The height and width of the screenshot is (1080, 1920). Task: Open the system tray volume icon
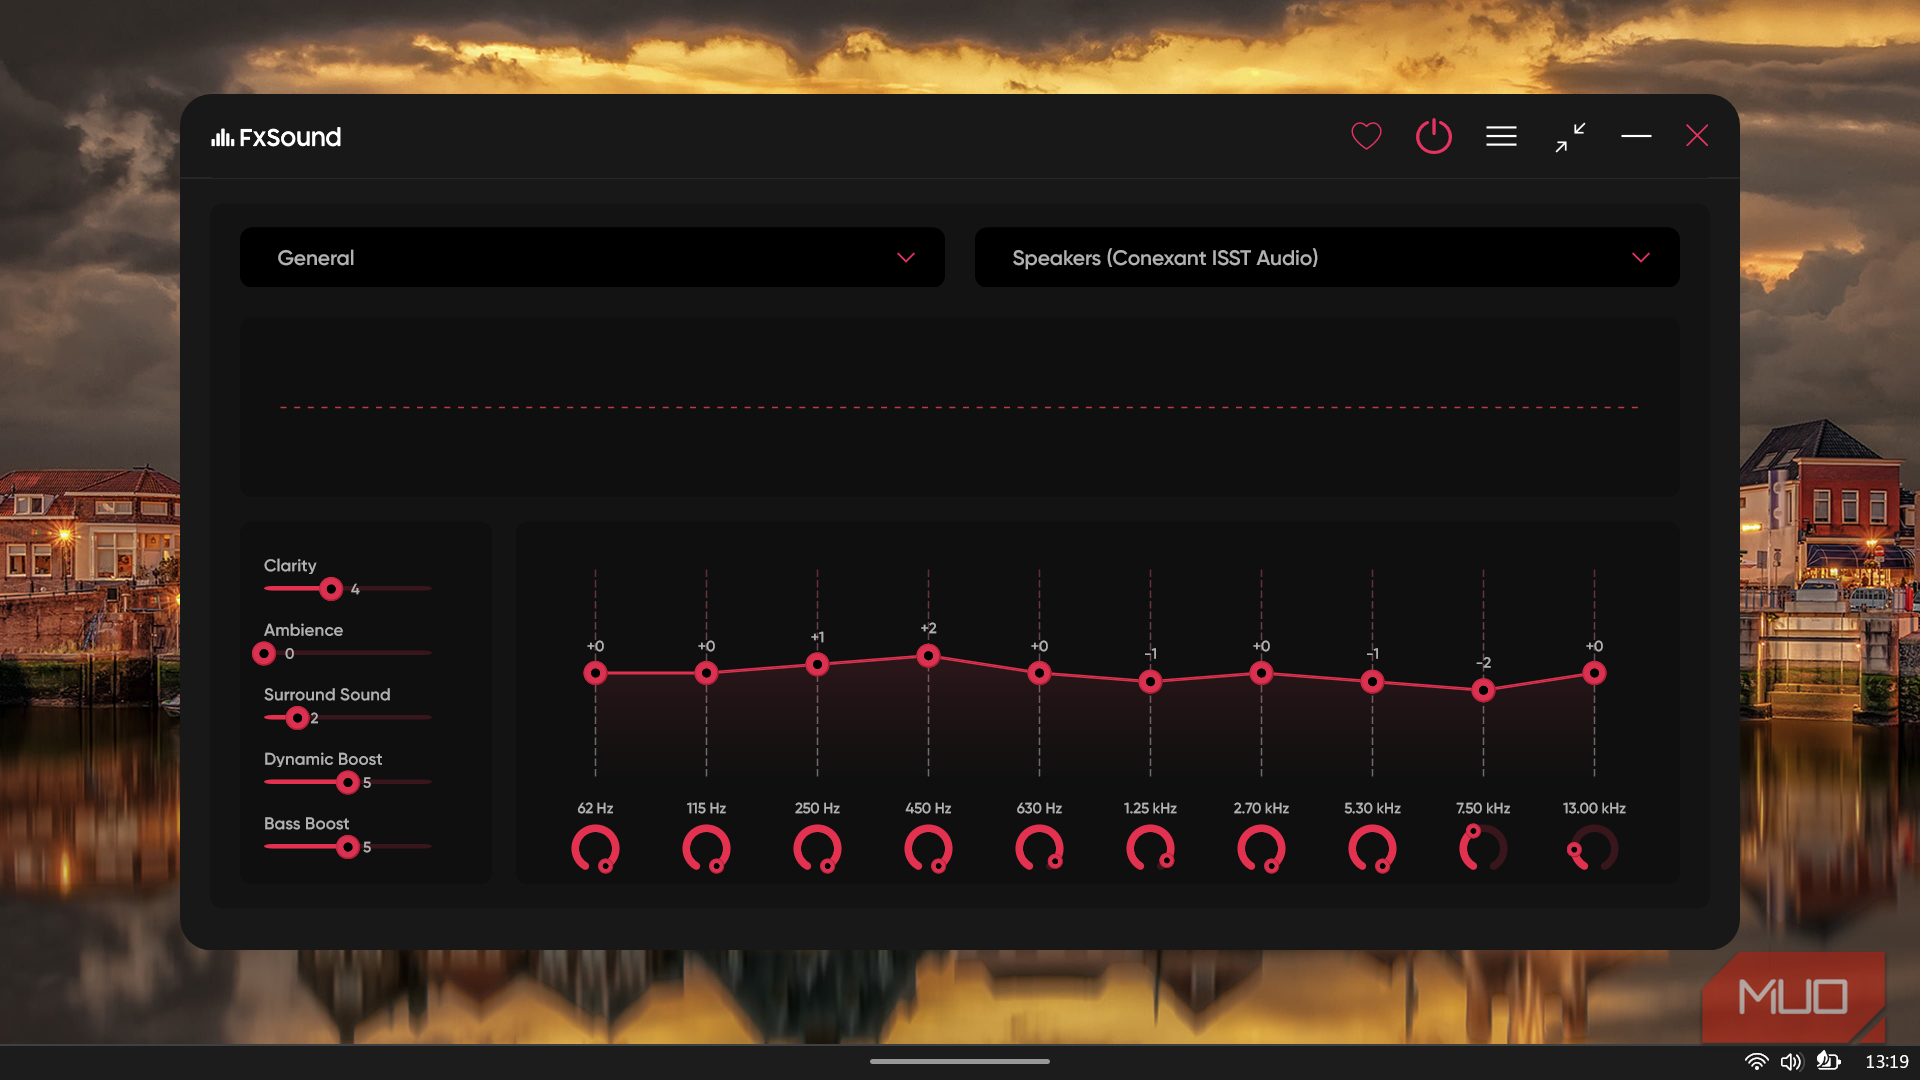pyautogui.click(x=1791, y=1062)
